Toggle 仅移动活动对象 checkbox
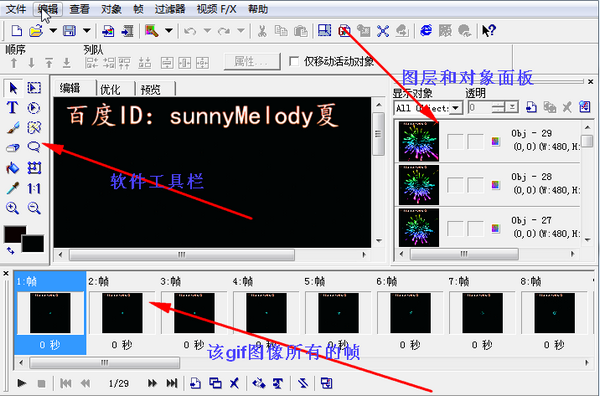600x396 pixels. (x=294, y=61)
